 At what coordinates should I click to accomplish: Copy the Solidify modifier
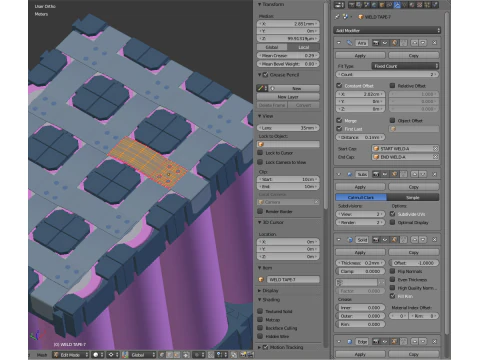pyautogui.click(x=414, y=252)
